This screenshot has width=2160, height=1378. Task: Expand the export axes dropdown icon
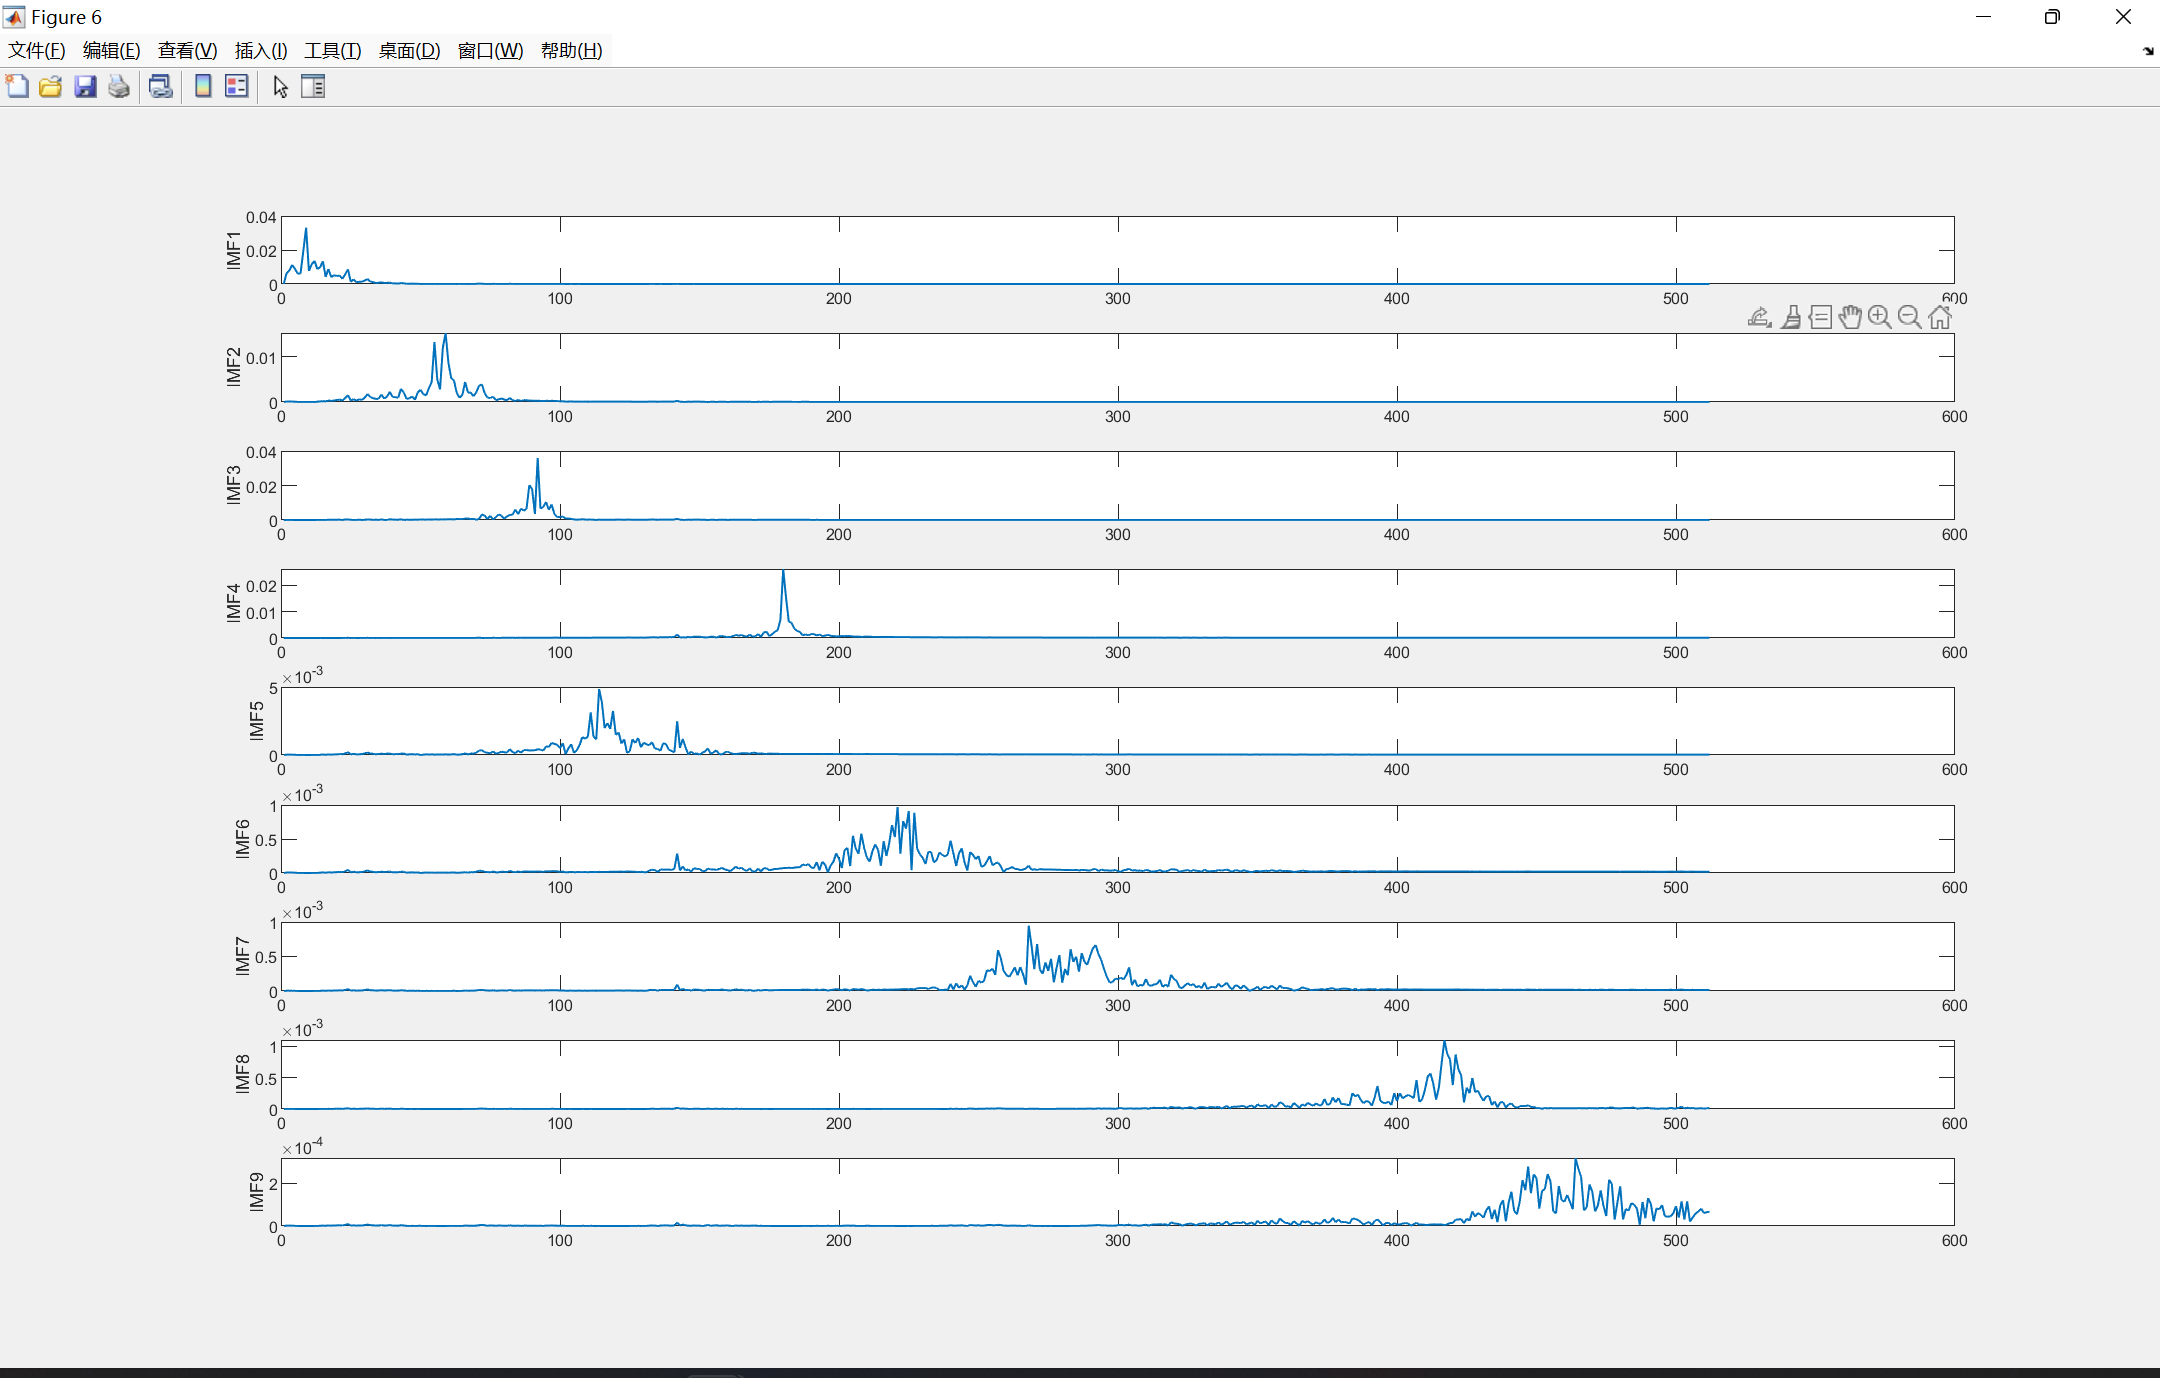pos(1759,317)
